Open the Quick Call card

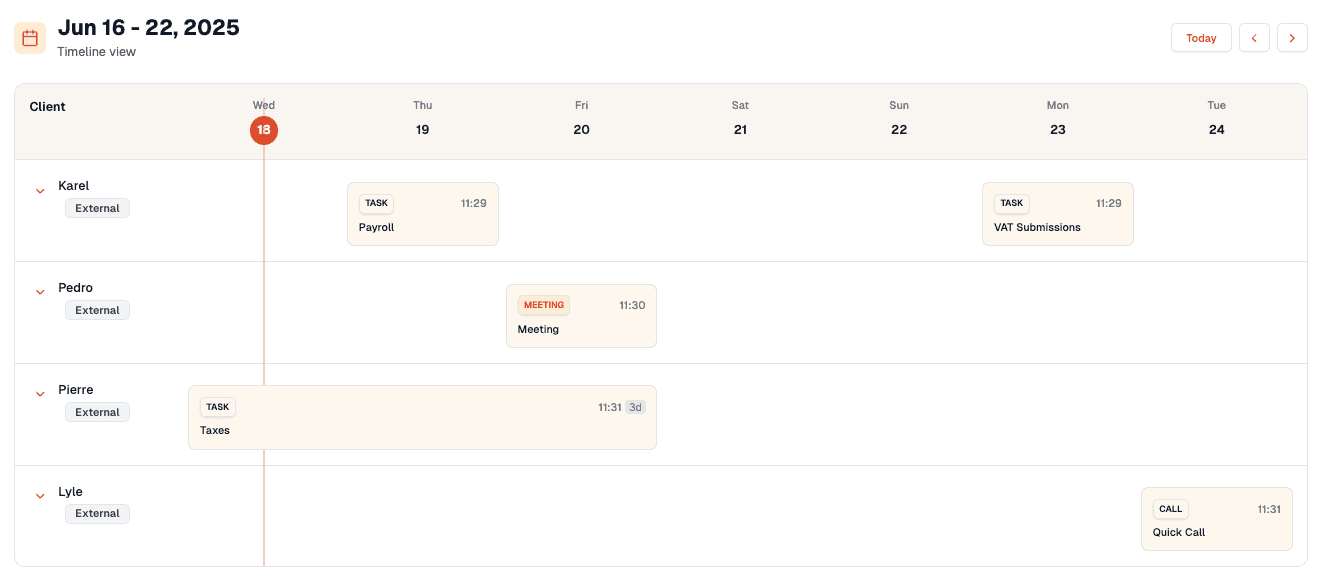(x=1217, y=519)
